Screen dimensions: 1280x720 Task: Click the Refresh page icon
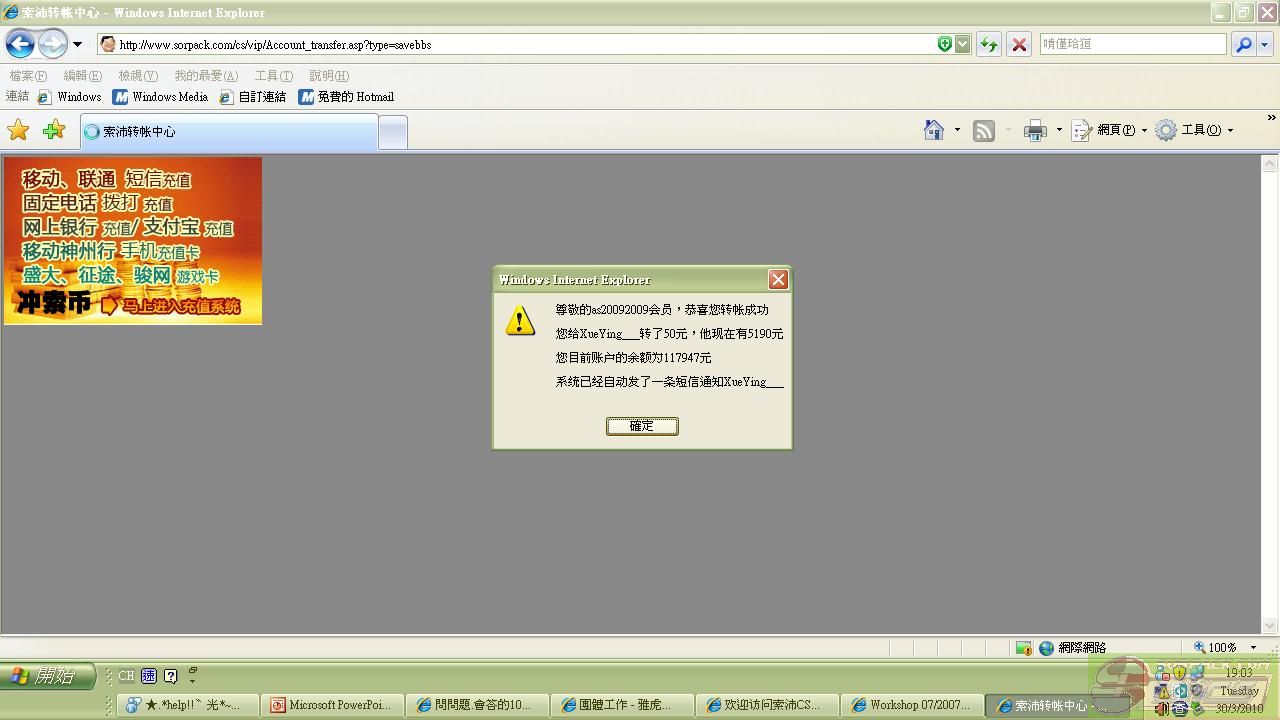988,44
